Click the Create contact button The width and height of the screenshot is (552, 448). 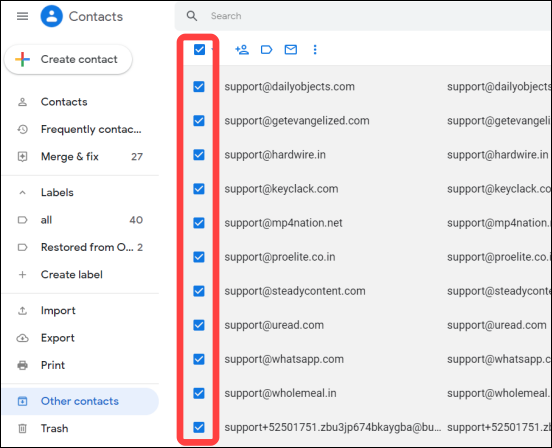click(x=68, y=59)
